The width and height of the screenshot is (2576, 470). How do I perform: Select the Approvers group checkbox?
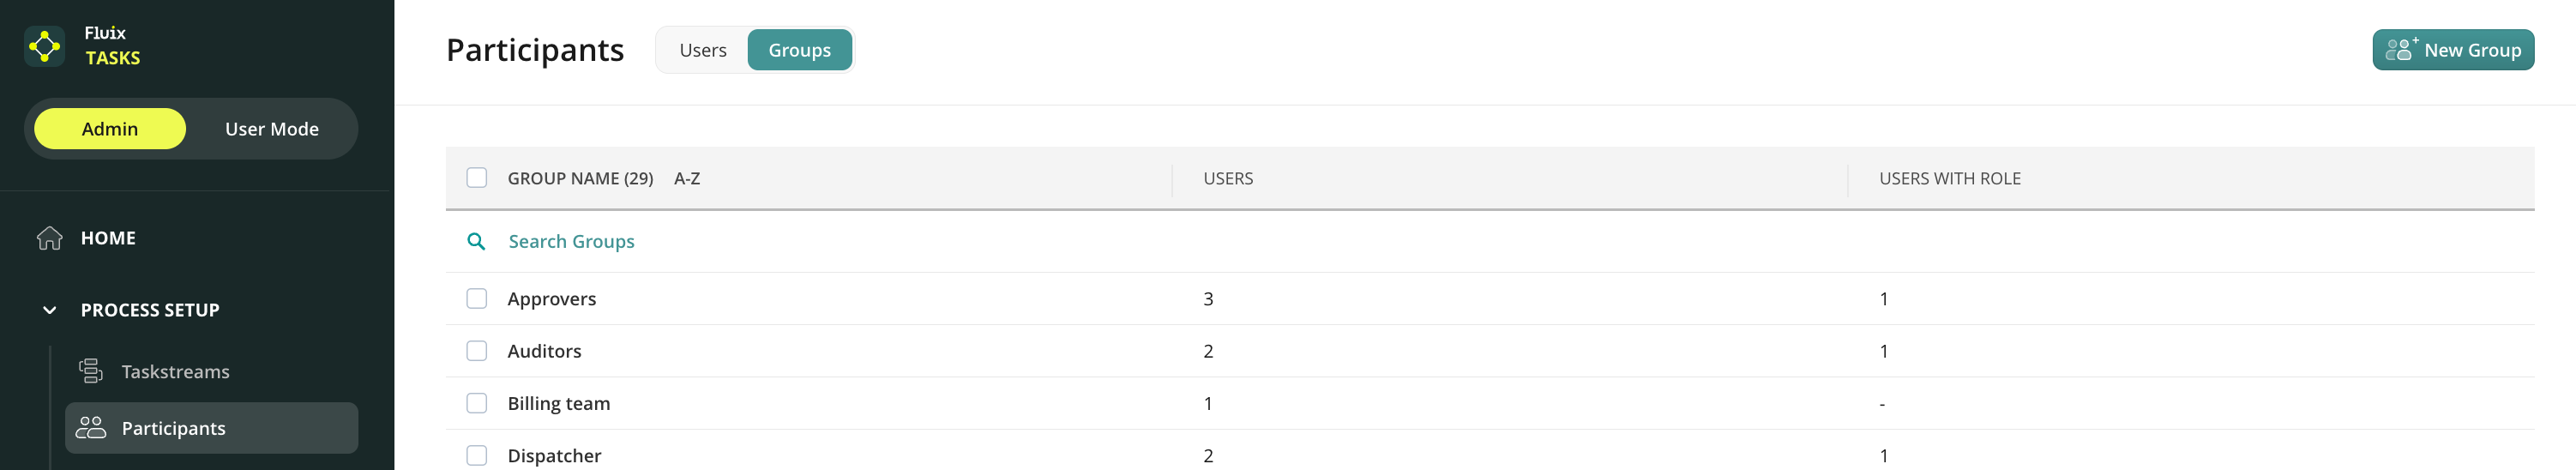pos(477,299)
